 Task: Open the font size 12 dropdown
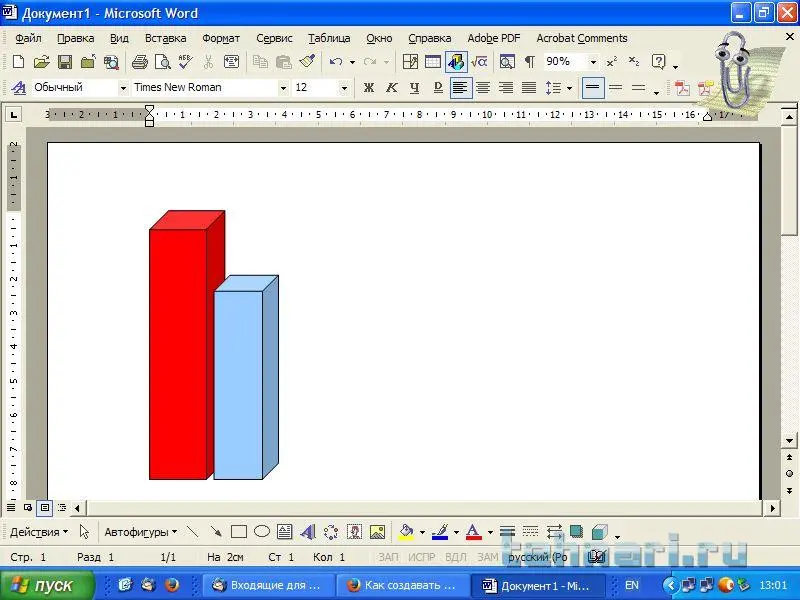coord(345,88)
